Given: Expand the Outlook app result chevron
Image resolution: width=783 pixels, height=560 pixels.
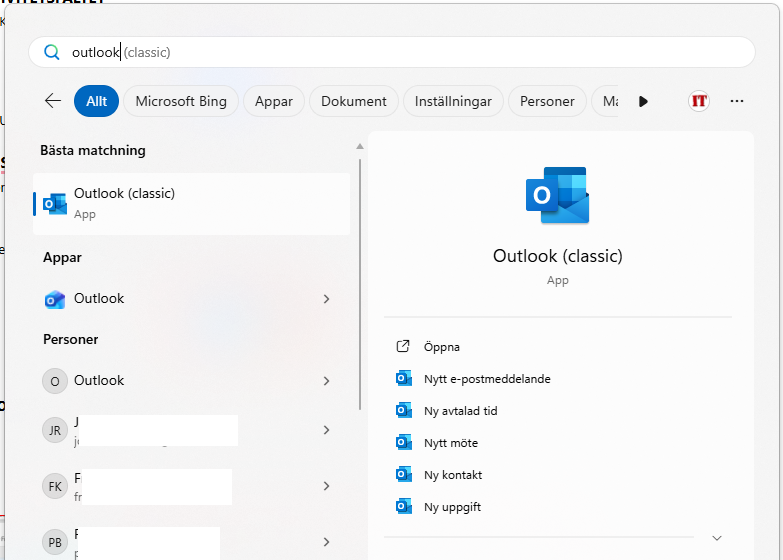Looking at the screenshot, I should tap(326, 299).
